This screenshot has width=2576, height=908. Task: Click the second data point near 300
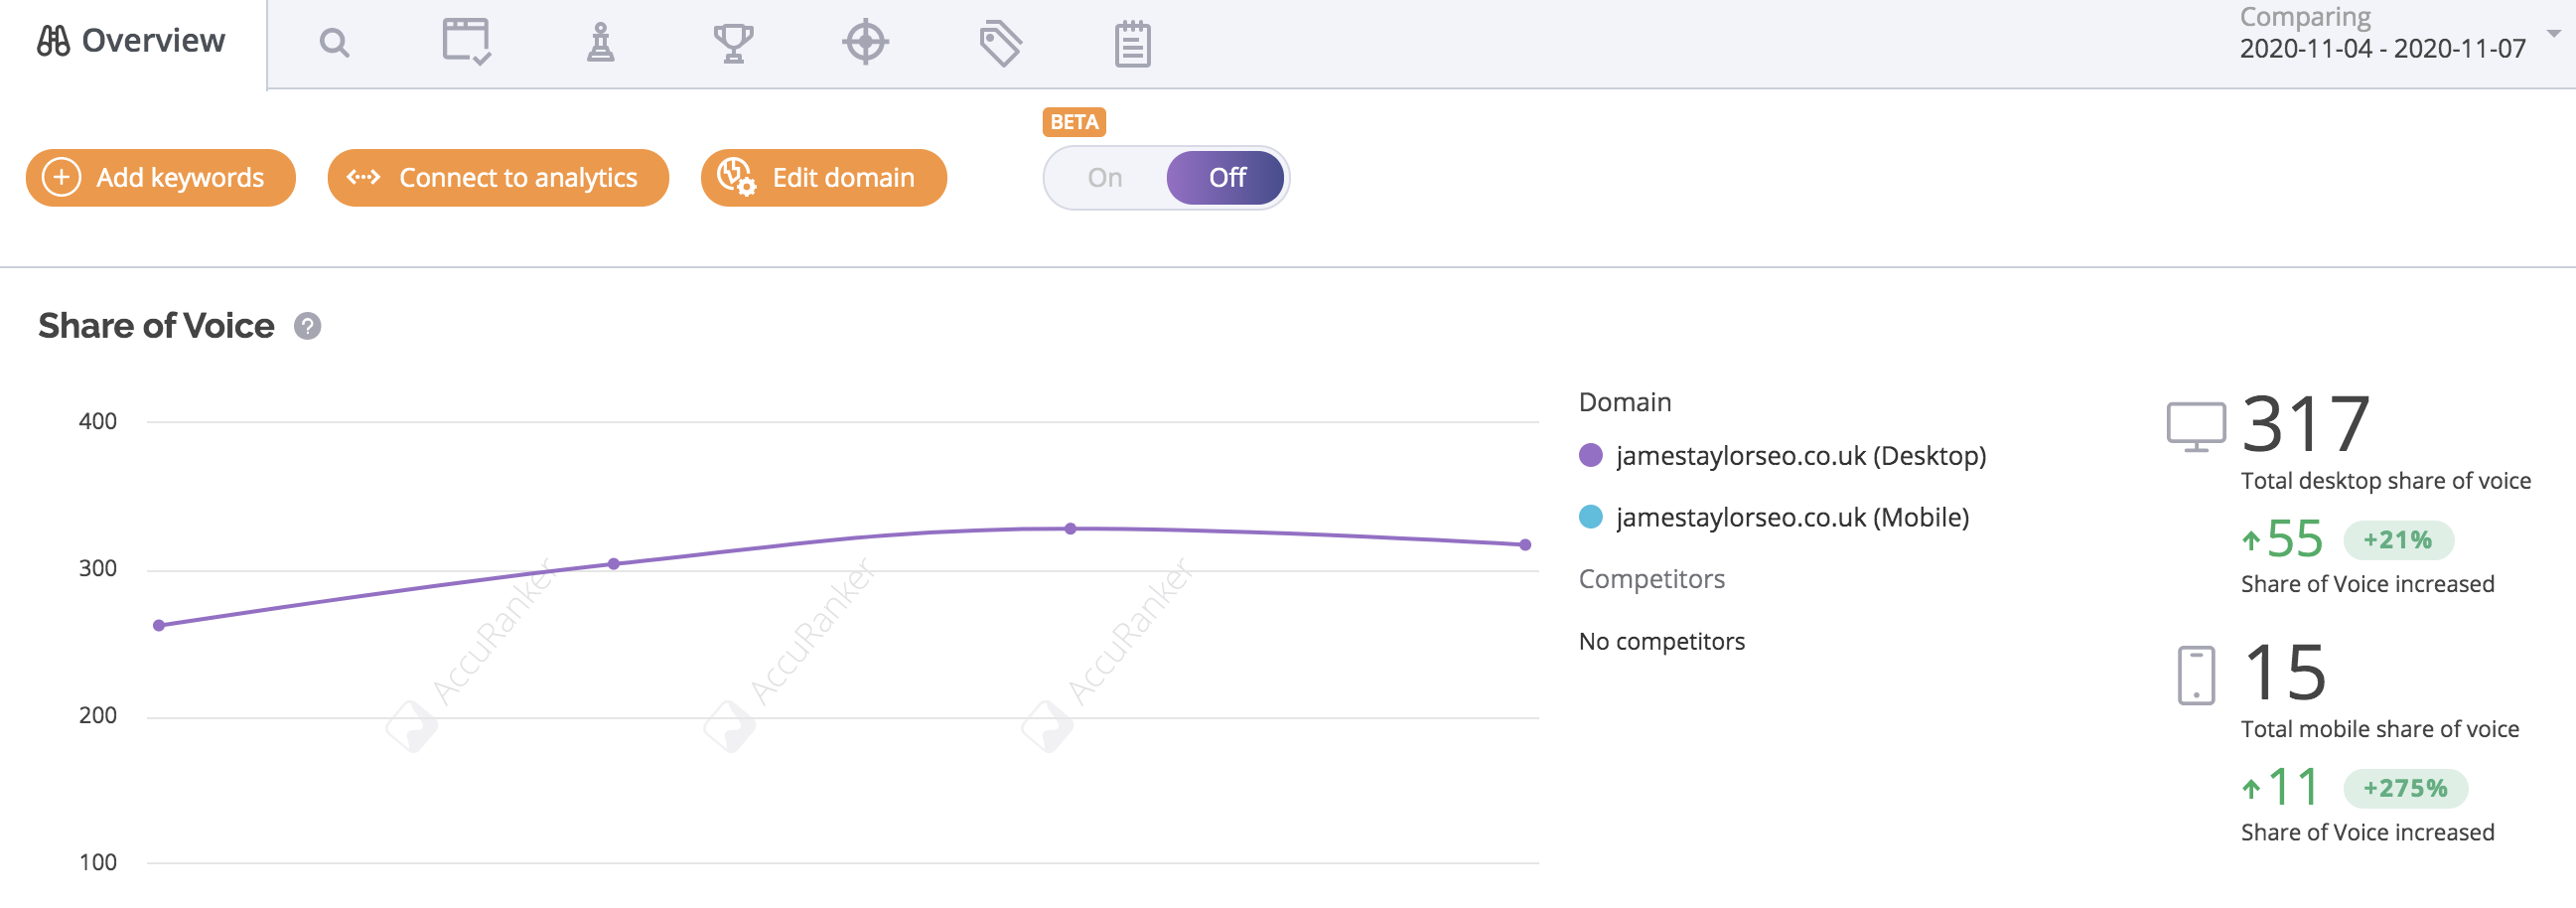(614, 565)
